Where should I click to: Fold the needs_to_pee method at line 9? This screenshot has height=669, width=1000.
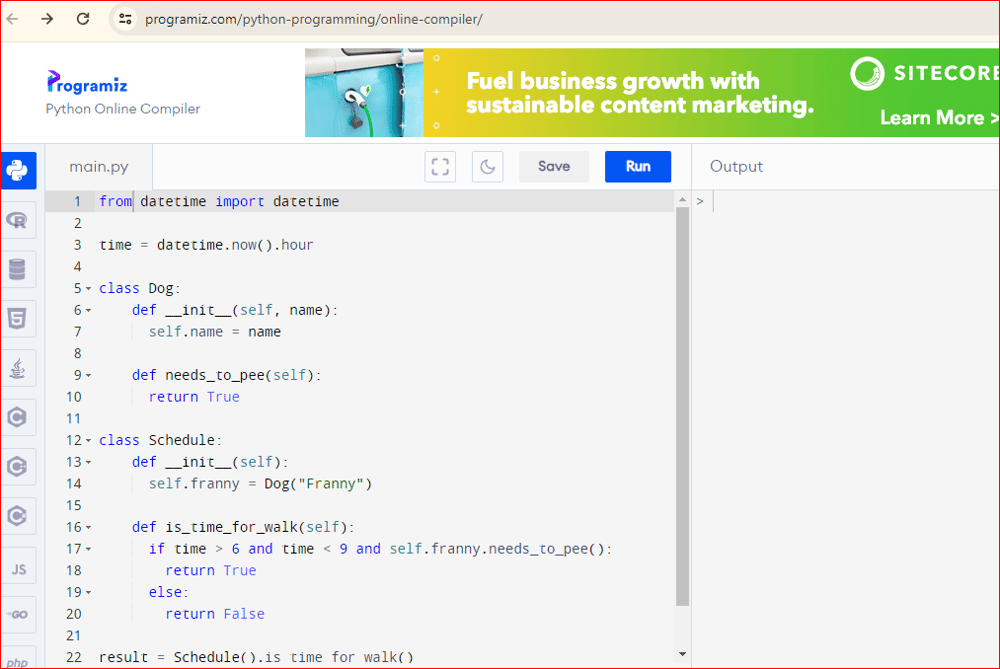click(x=89, y=376)
